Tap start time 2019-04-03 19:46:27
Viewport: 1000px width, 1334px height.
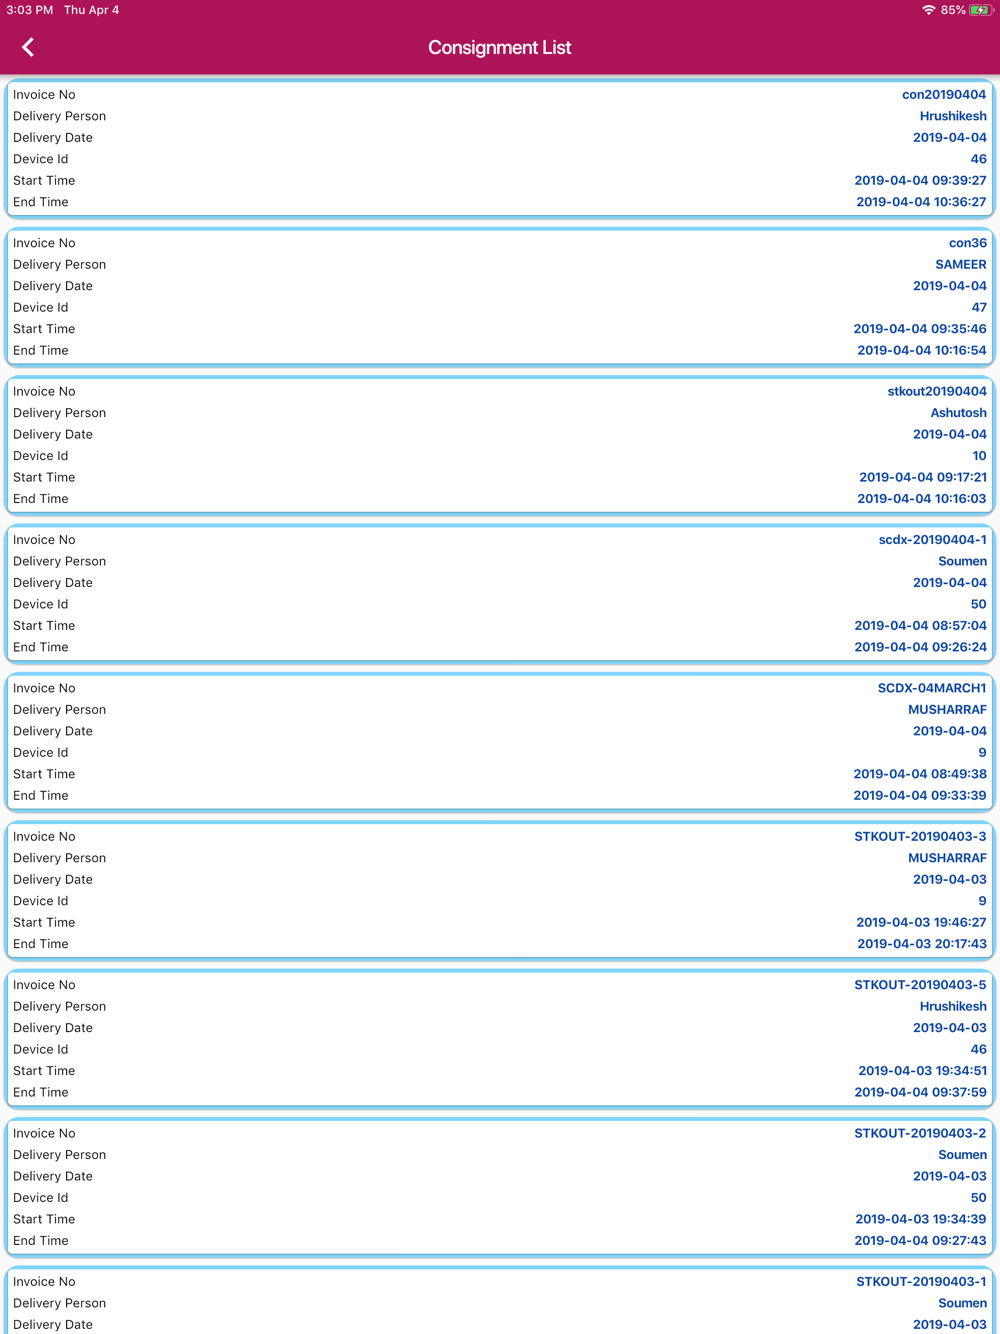921,923
